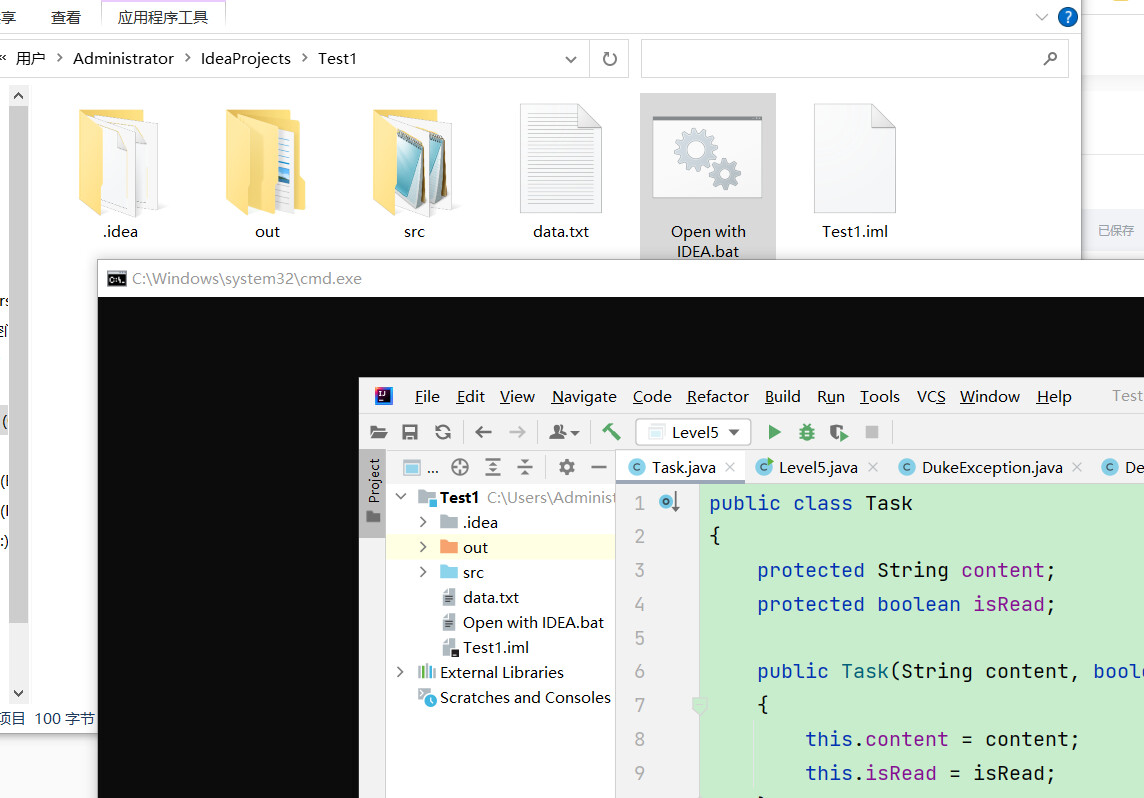This screenshot has height=798, width=1144.
Task: Open the Project view selector dropdown
Action: pos(421,467)
